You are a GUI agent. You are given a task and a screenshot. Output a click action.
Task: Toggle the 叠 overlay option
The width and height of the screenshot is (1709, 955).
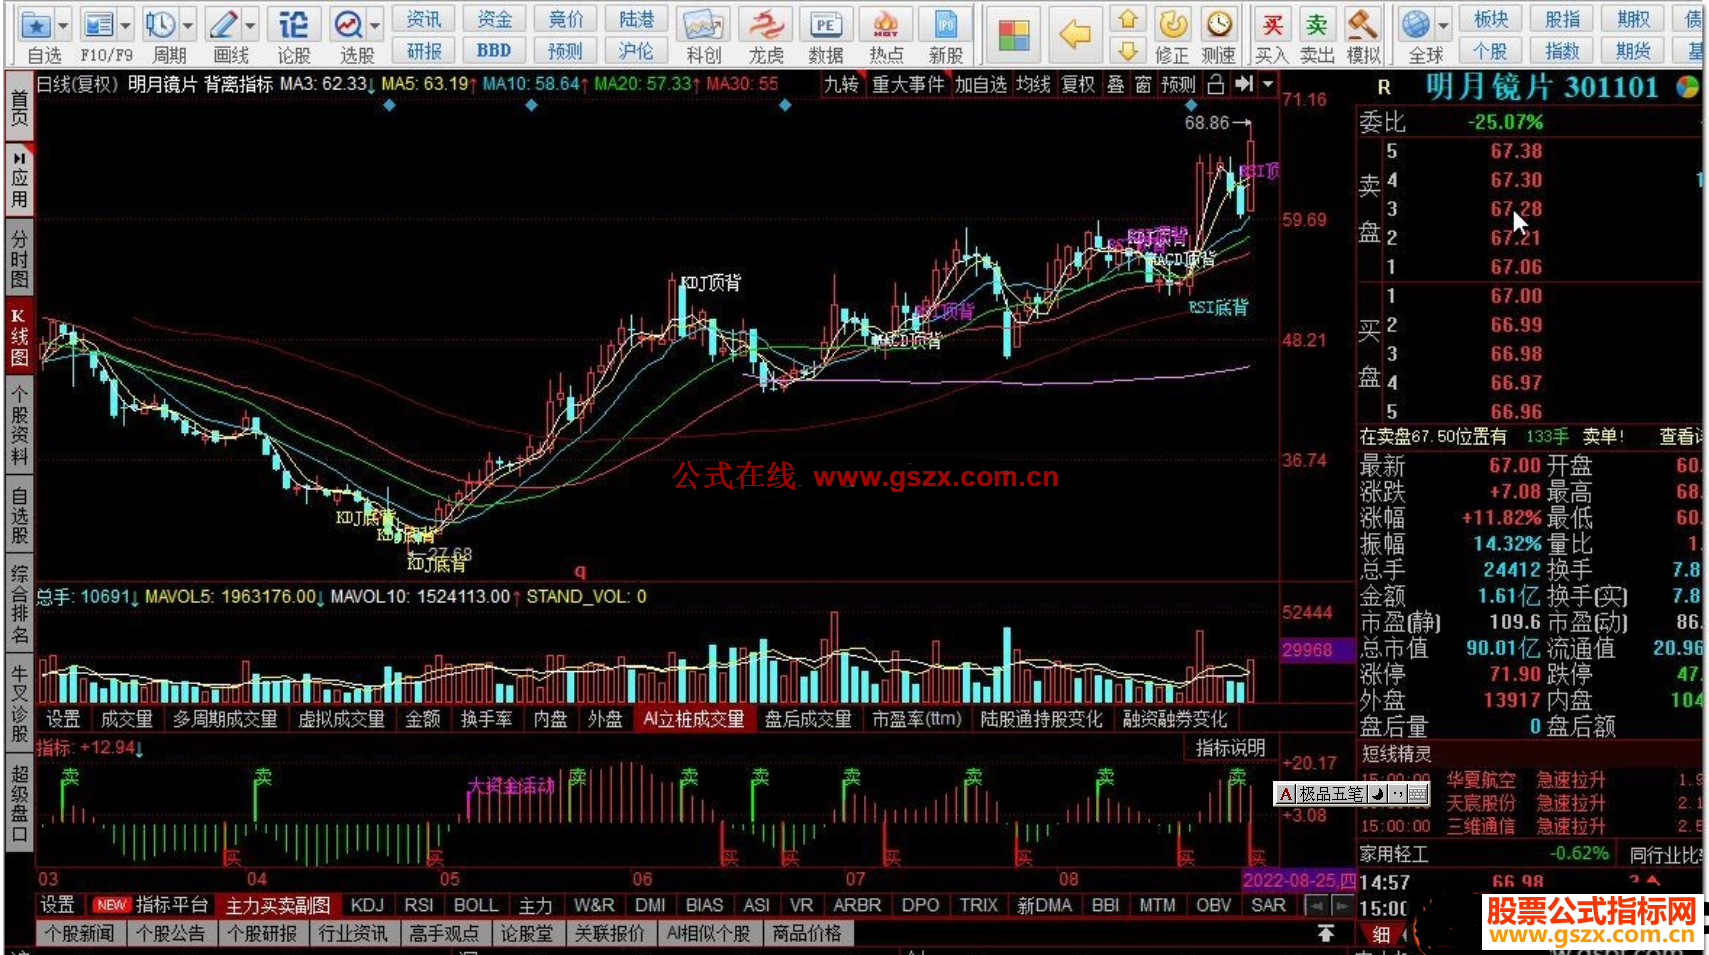pyautogui.click(x=1116, y=85)
